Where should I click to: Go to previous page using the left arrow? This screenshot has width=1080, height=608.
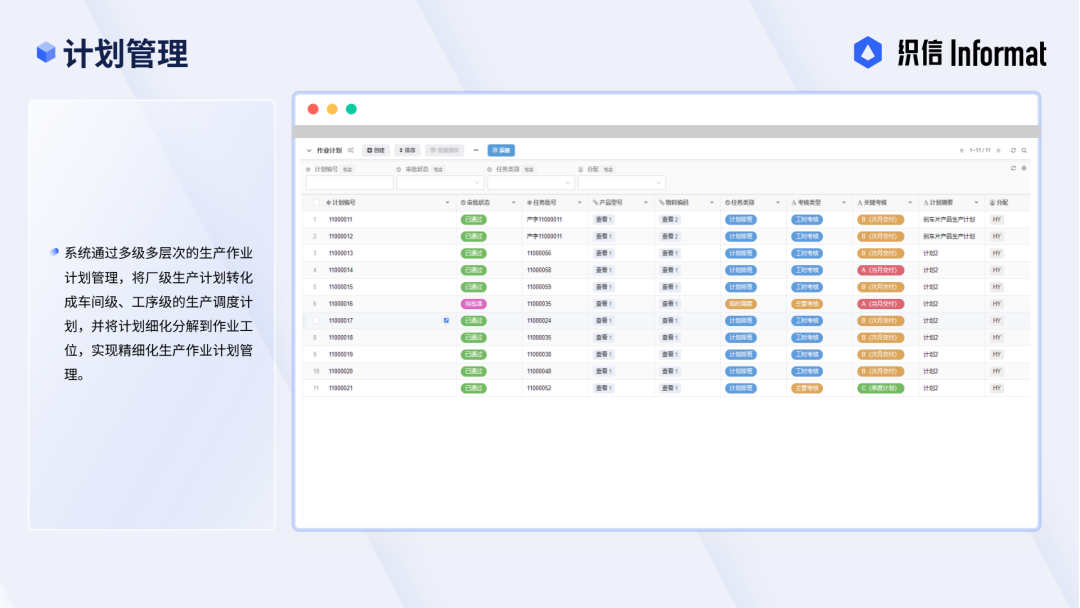click(x=962, y=150)
